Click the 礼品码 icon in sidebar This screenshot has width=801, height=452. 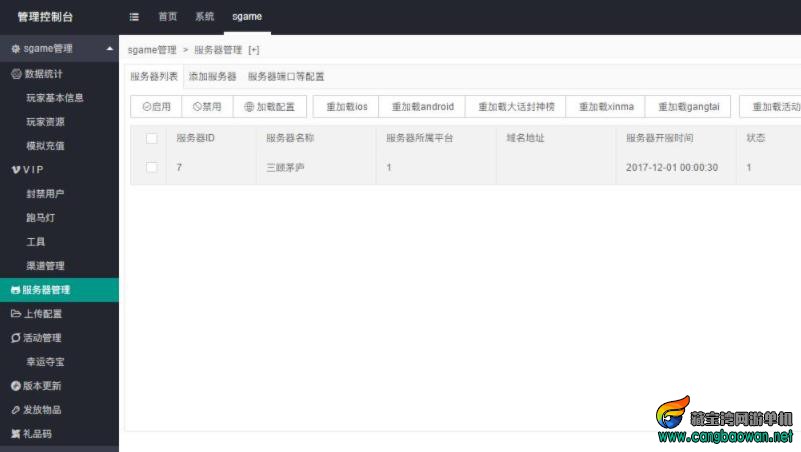(16, 434)
